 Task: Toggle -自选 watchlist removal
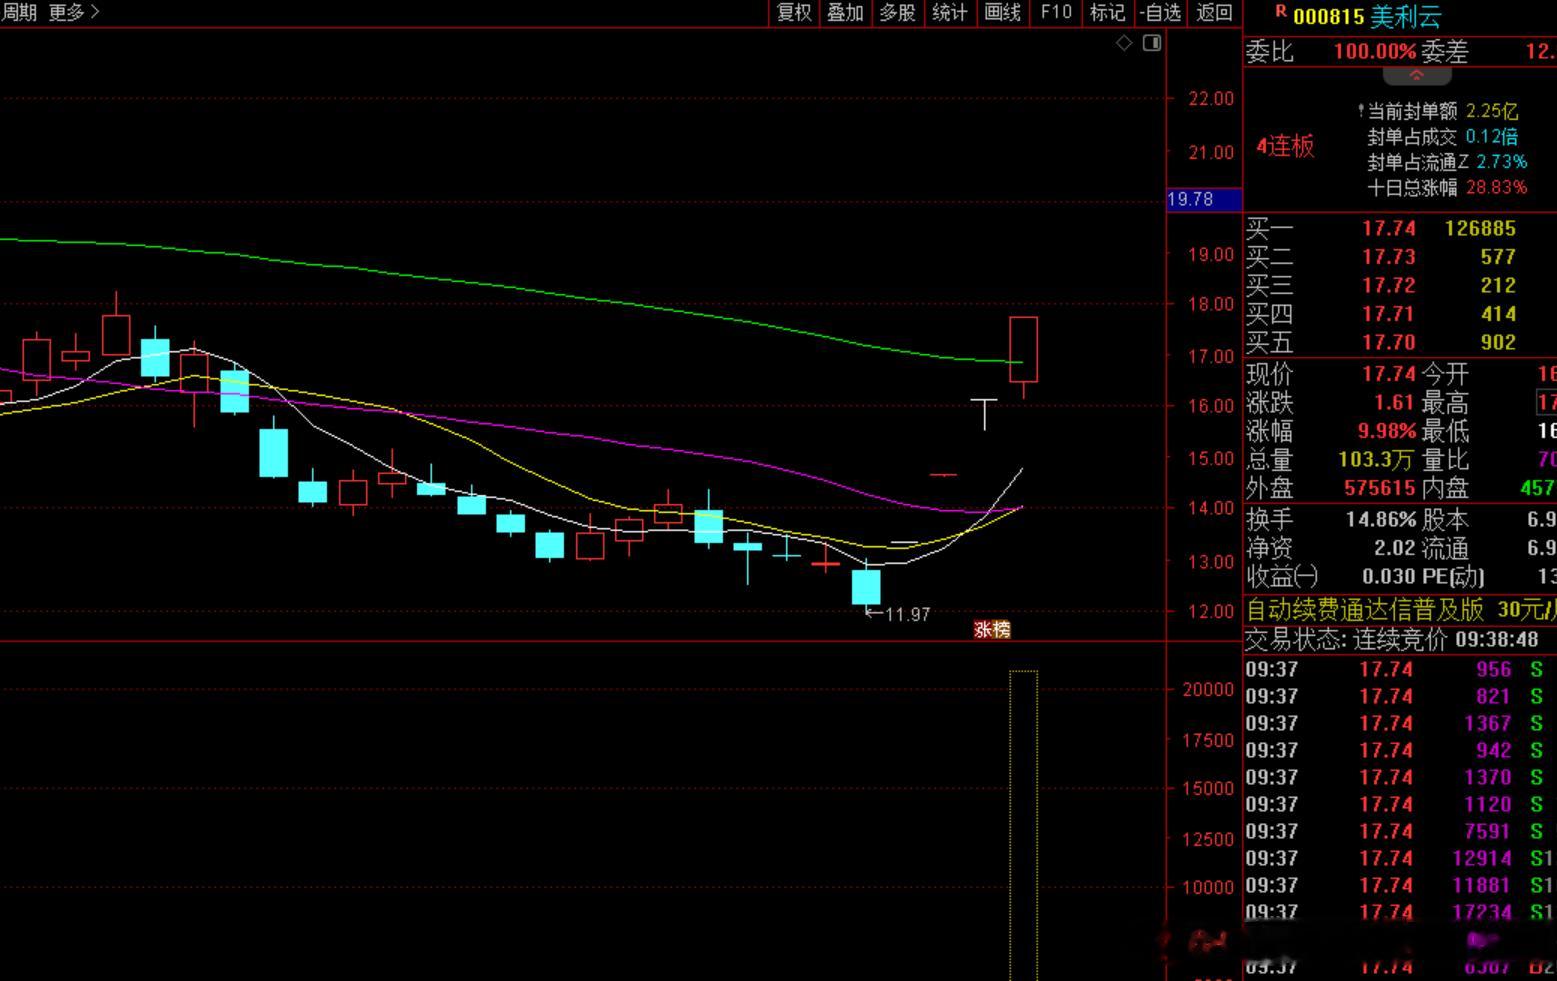pyautogui.click(x=1160, y=12)
